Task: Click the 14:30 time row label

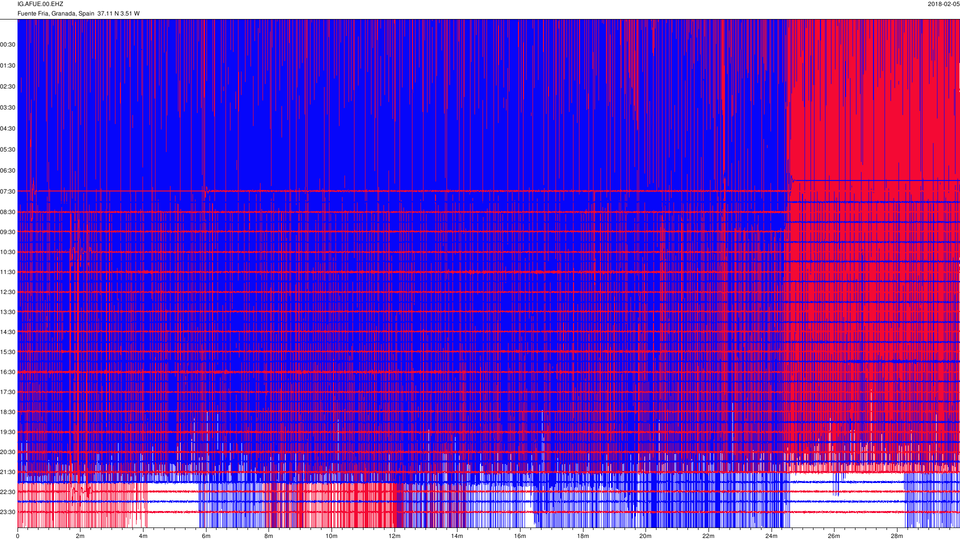Action: (8, 332)
